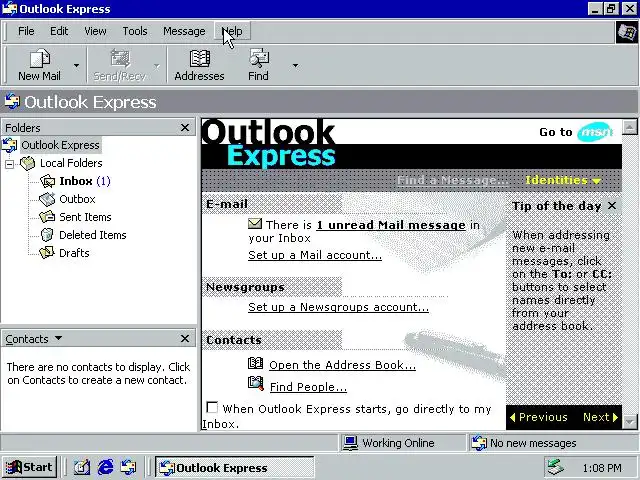The image size is (640, 480).
Task: Click the Find People link
Action: (309, 387)
